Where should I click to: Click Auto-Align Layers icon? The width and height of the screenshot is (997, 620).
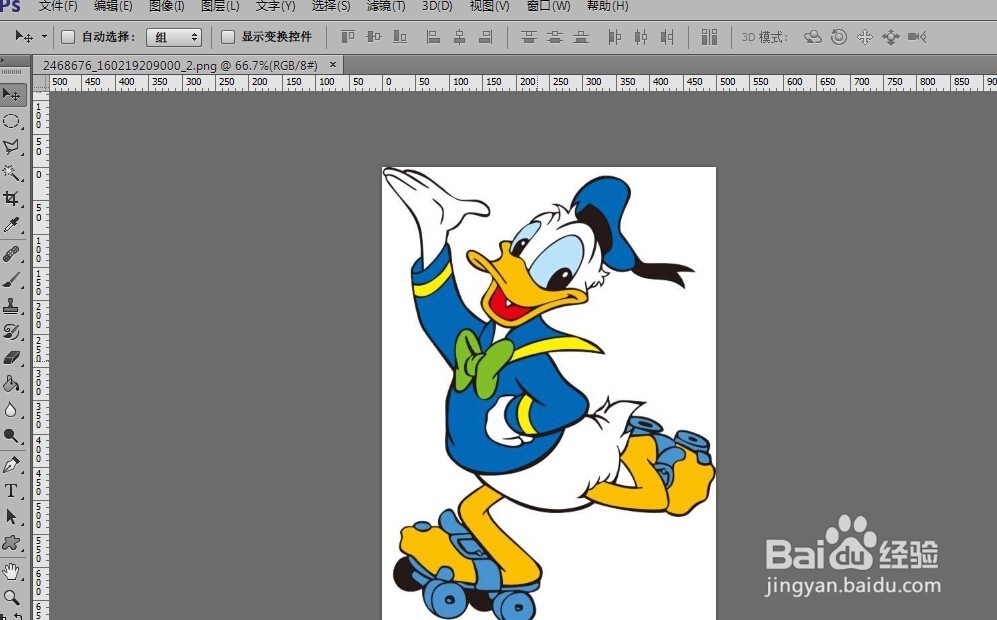click(x=709, y=37)
